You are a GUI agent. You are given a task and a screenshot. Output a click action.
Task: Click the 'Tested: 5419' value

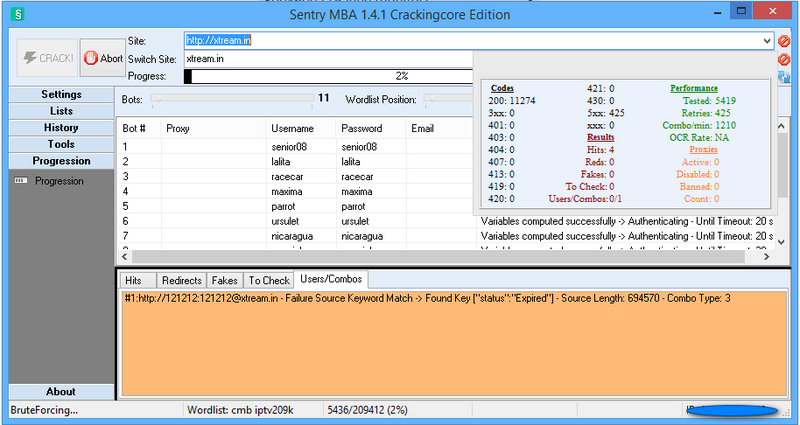pyautogui.click(x=709, y=101)
